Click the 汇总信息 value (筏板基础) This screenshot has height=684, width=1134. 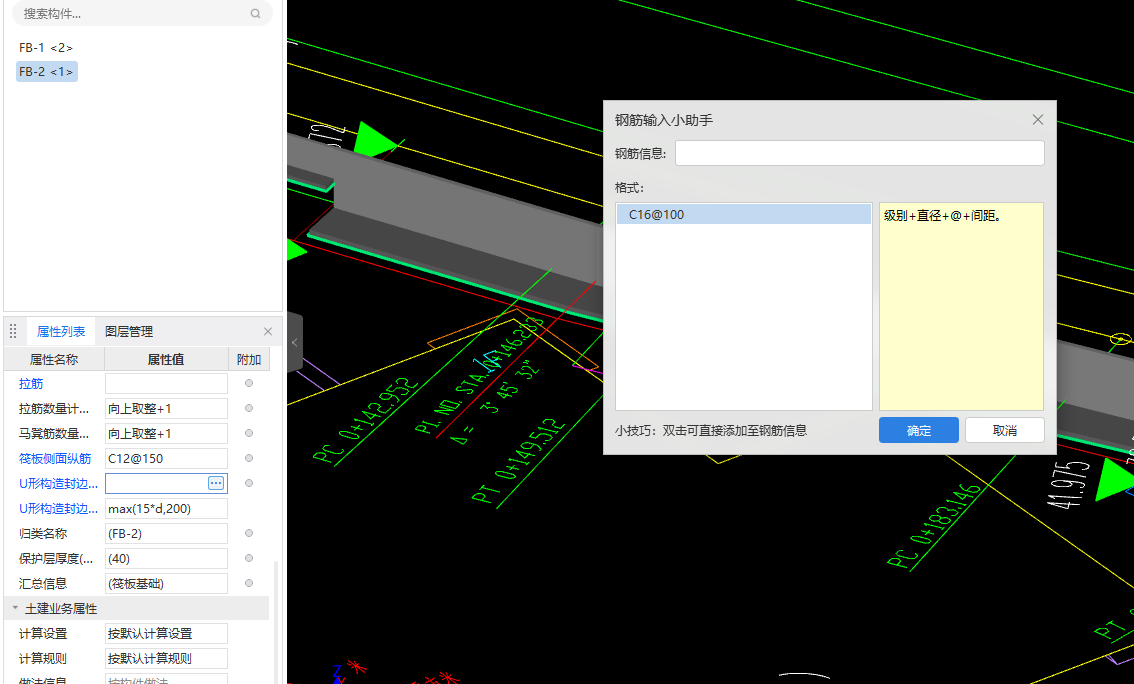click(x=166, y=583)
